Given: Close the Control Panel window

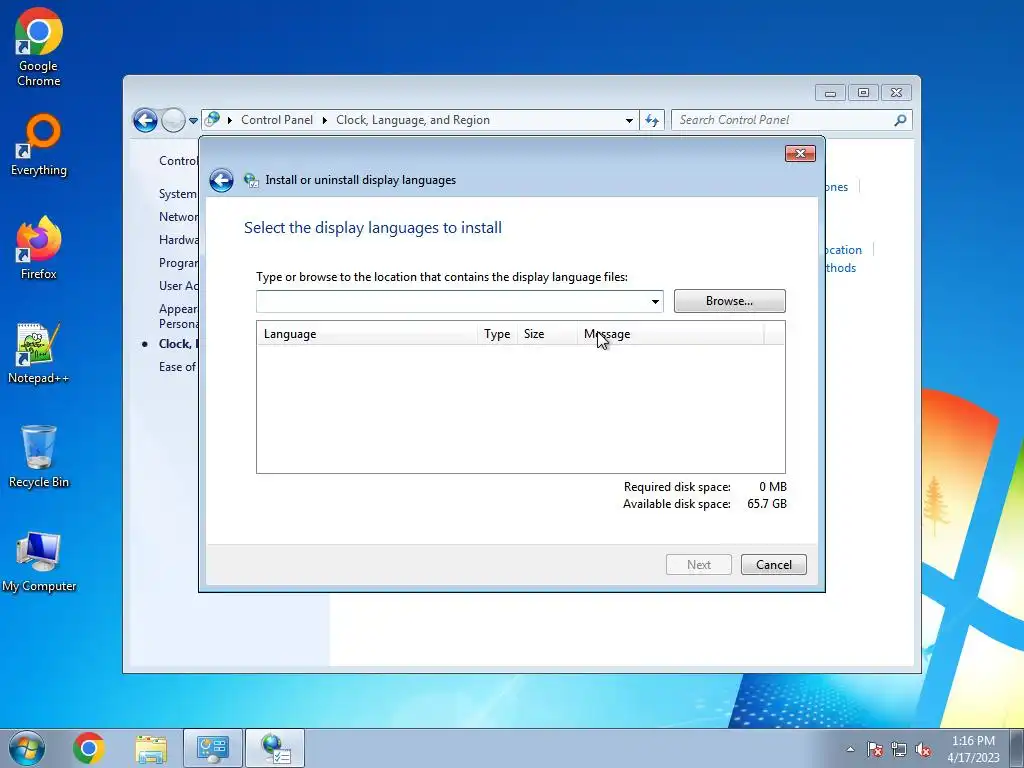Looking at the screenshot, I should [x=896, y=93].
